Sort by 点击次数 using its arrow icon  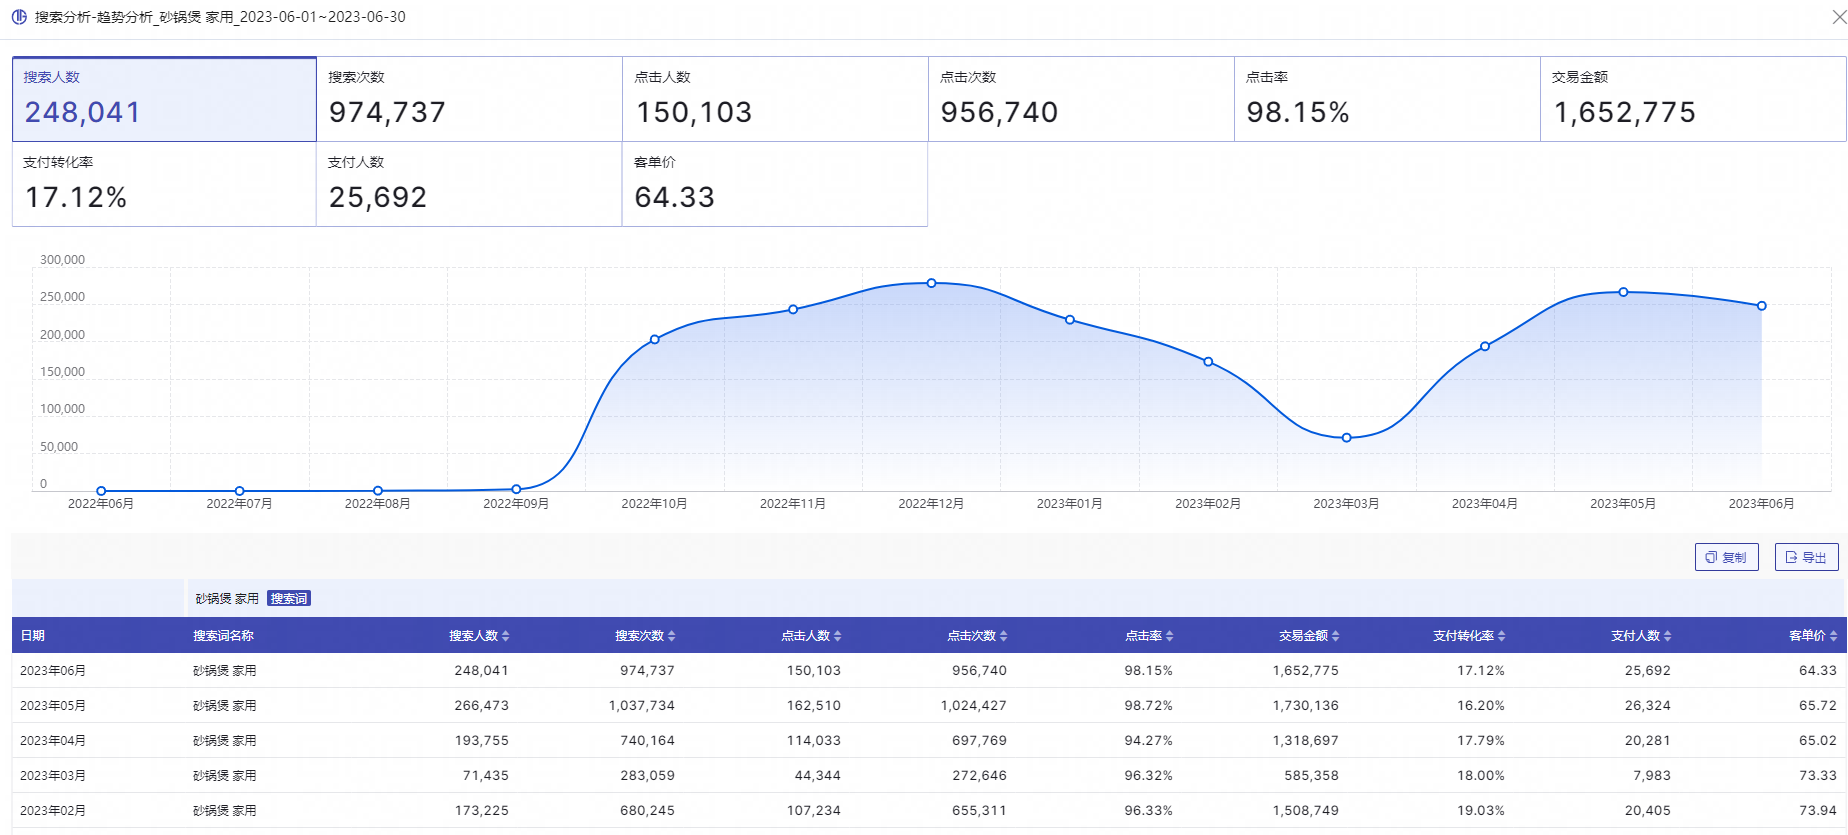point(1004,636)
